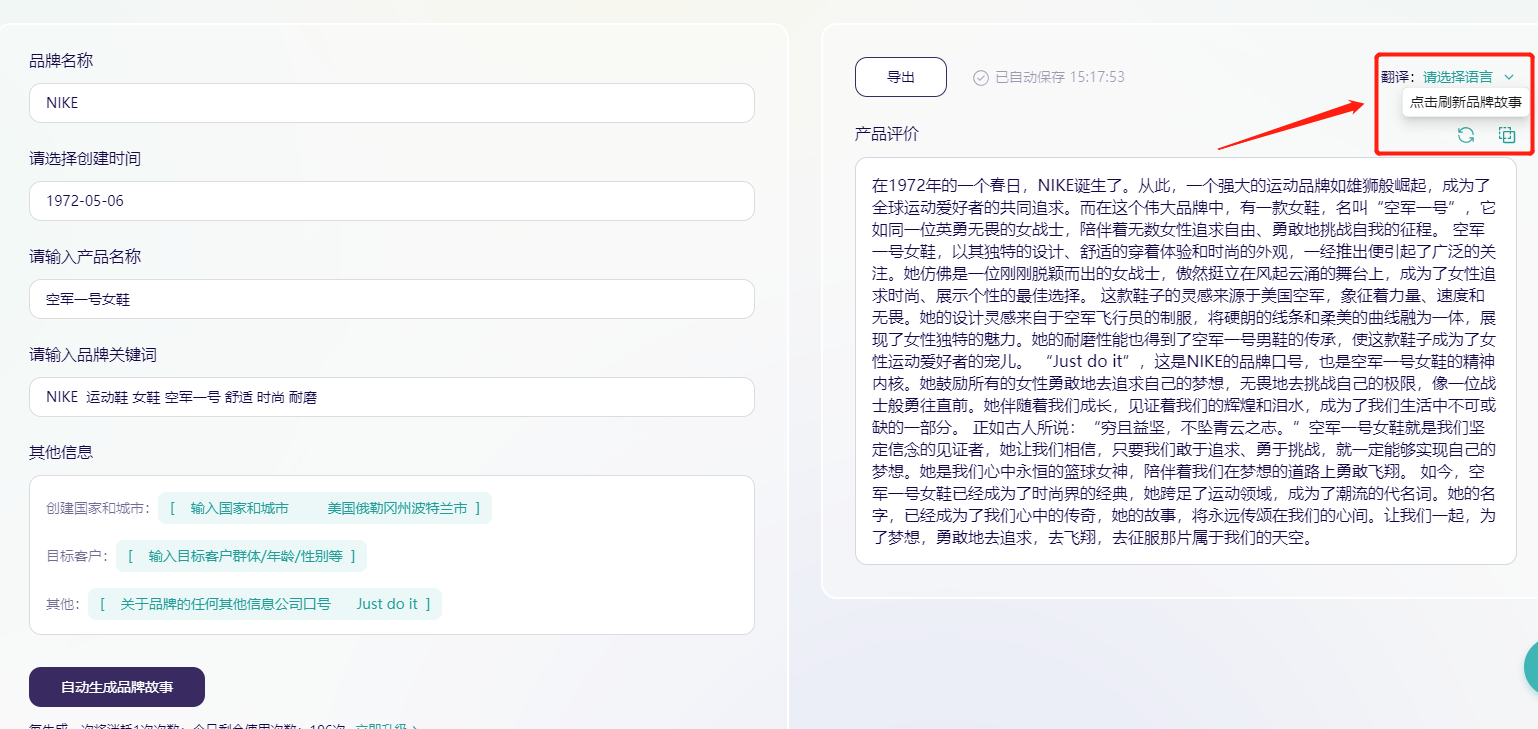
Task: Click the 翻译 label
Action: click(x=1399, y=77)
